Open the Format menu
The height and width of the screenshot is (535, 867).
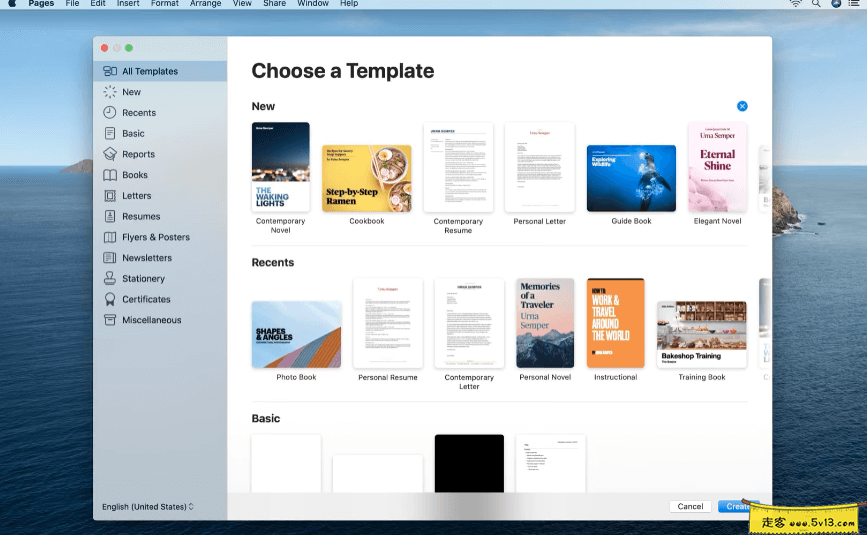(x=165, y=4)
